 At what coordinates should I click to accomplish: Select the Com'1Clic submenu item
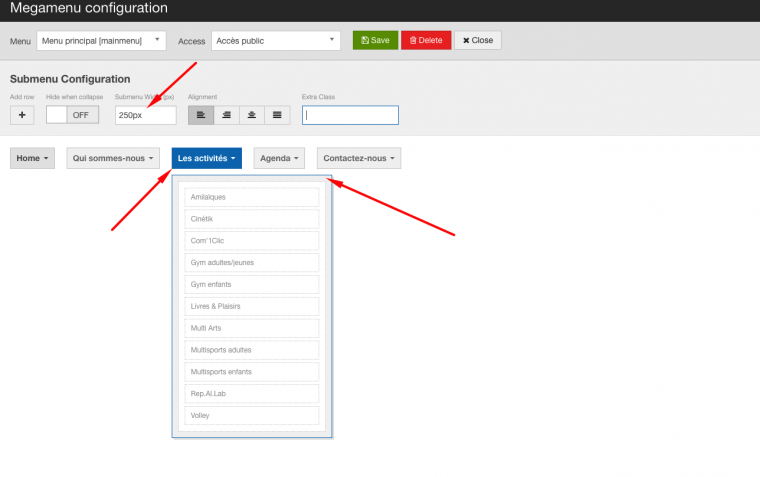coord(252,241)
